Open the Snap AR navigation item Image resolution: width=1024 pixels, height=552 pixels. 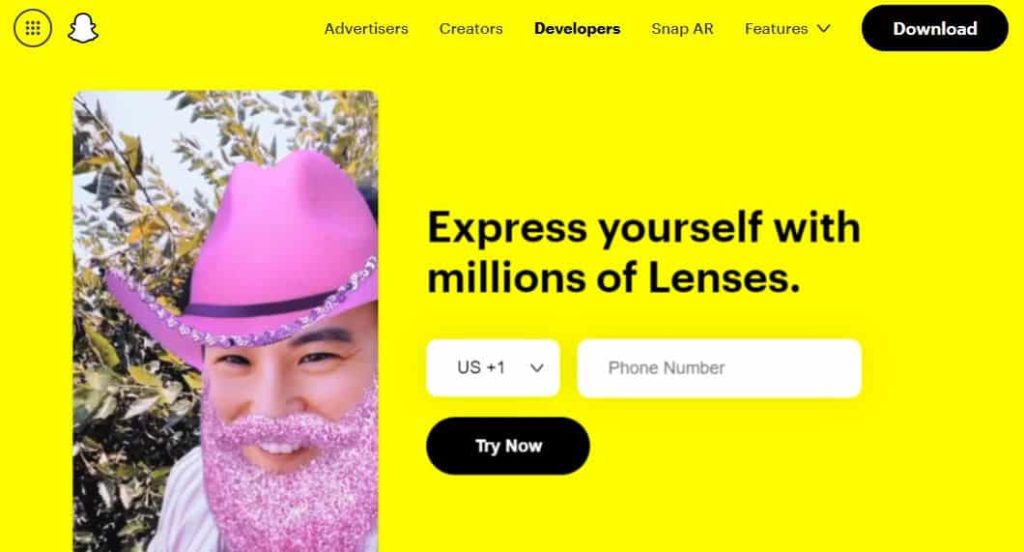click(x=682, y=29)
